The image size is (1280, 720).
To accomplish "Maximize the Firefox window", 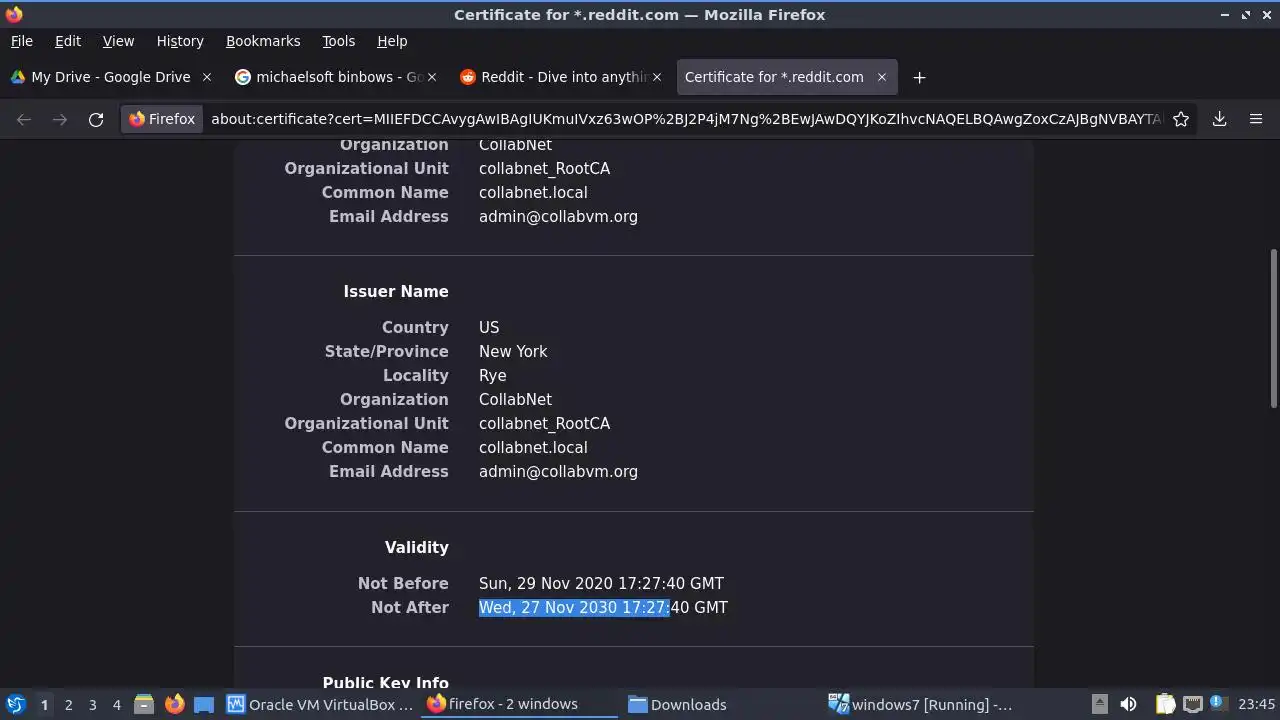I will click(x=1246, y=14).
